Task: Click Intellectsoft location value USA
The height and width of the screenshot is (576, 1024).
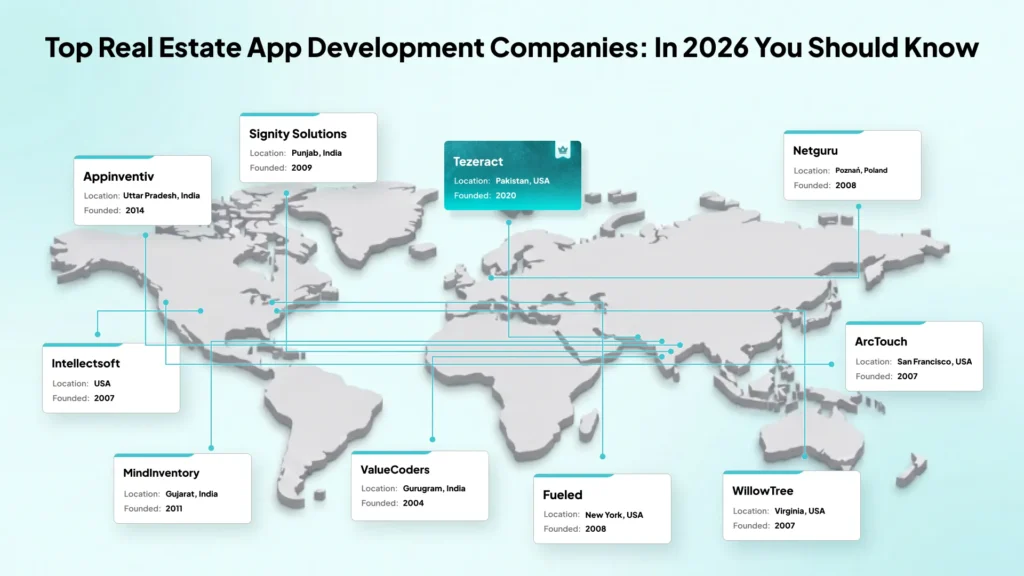Action: click(103, 383)
